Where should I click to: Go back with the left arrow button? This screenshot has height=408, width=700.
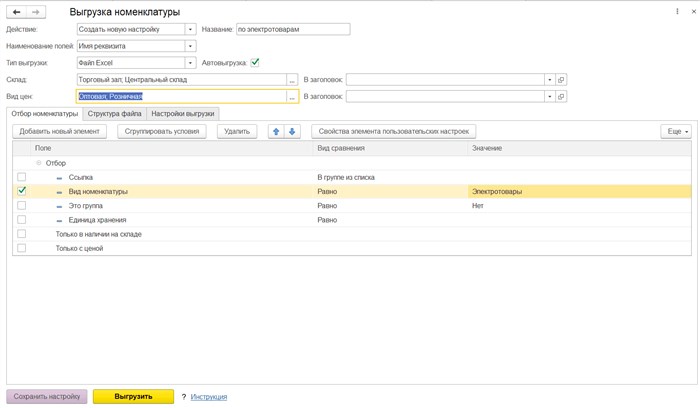point(17,12)
